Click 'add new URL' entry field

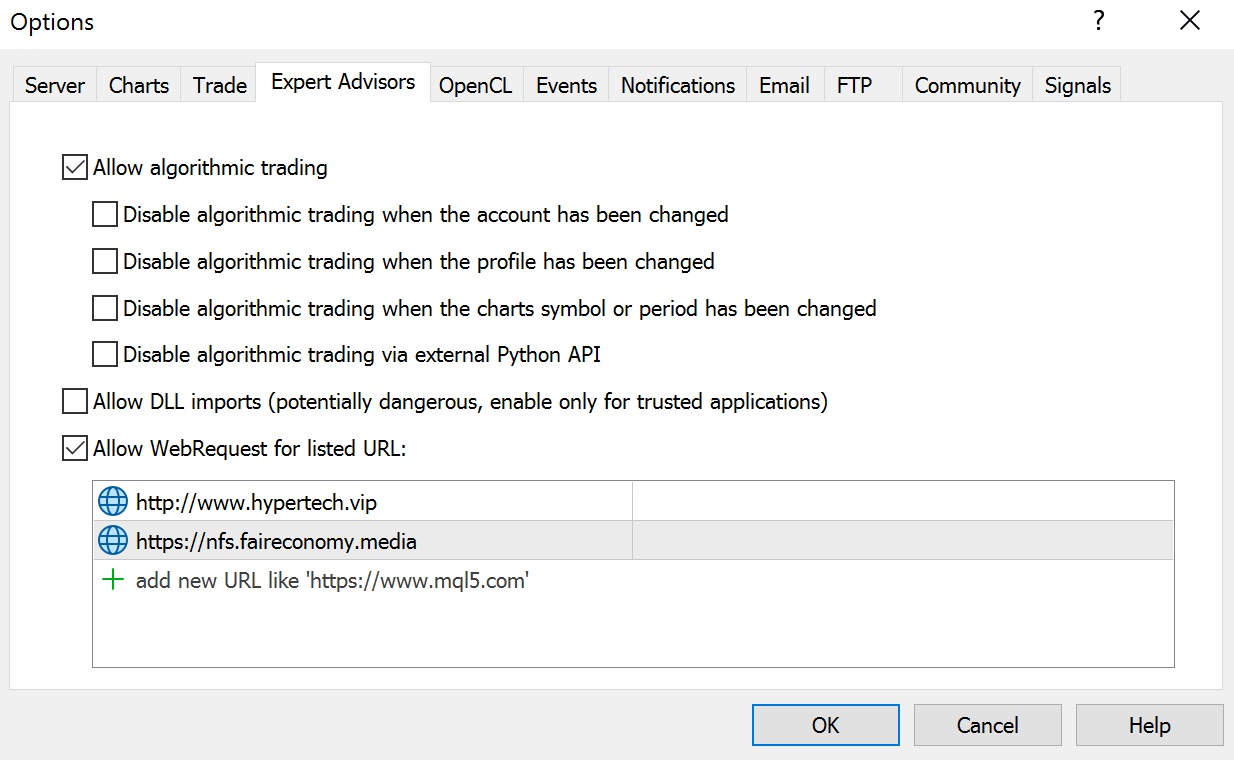332,580
